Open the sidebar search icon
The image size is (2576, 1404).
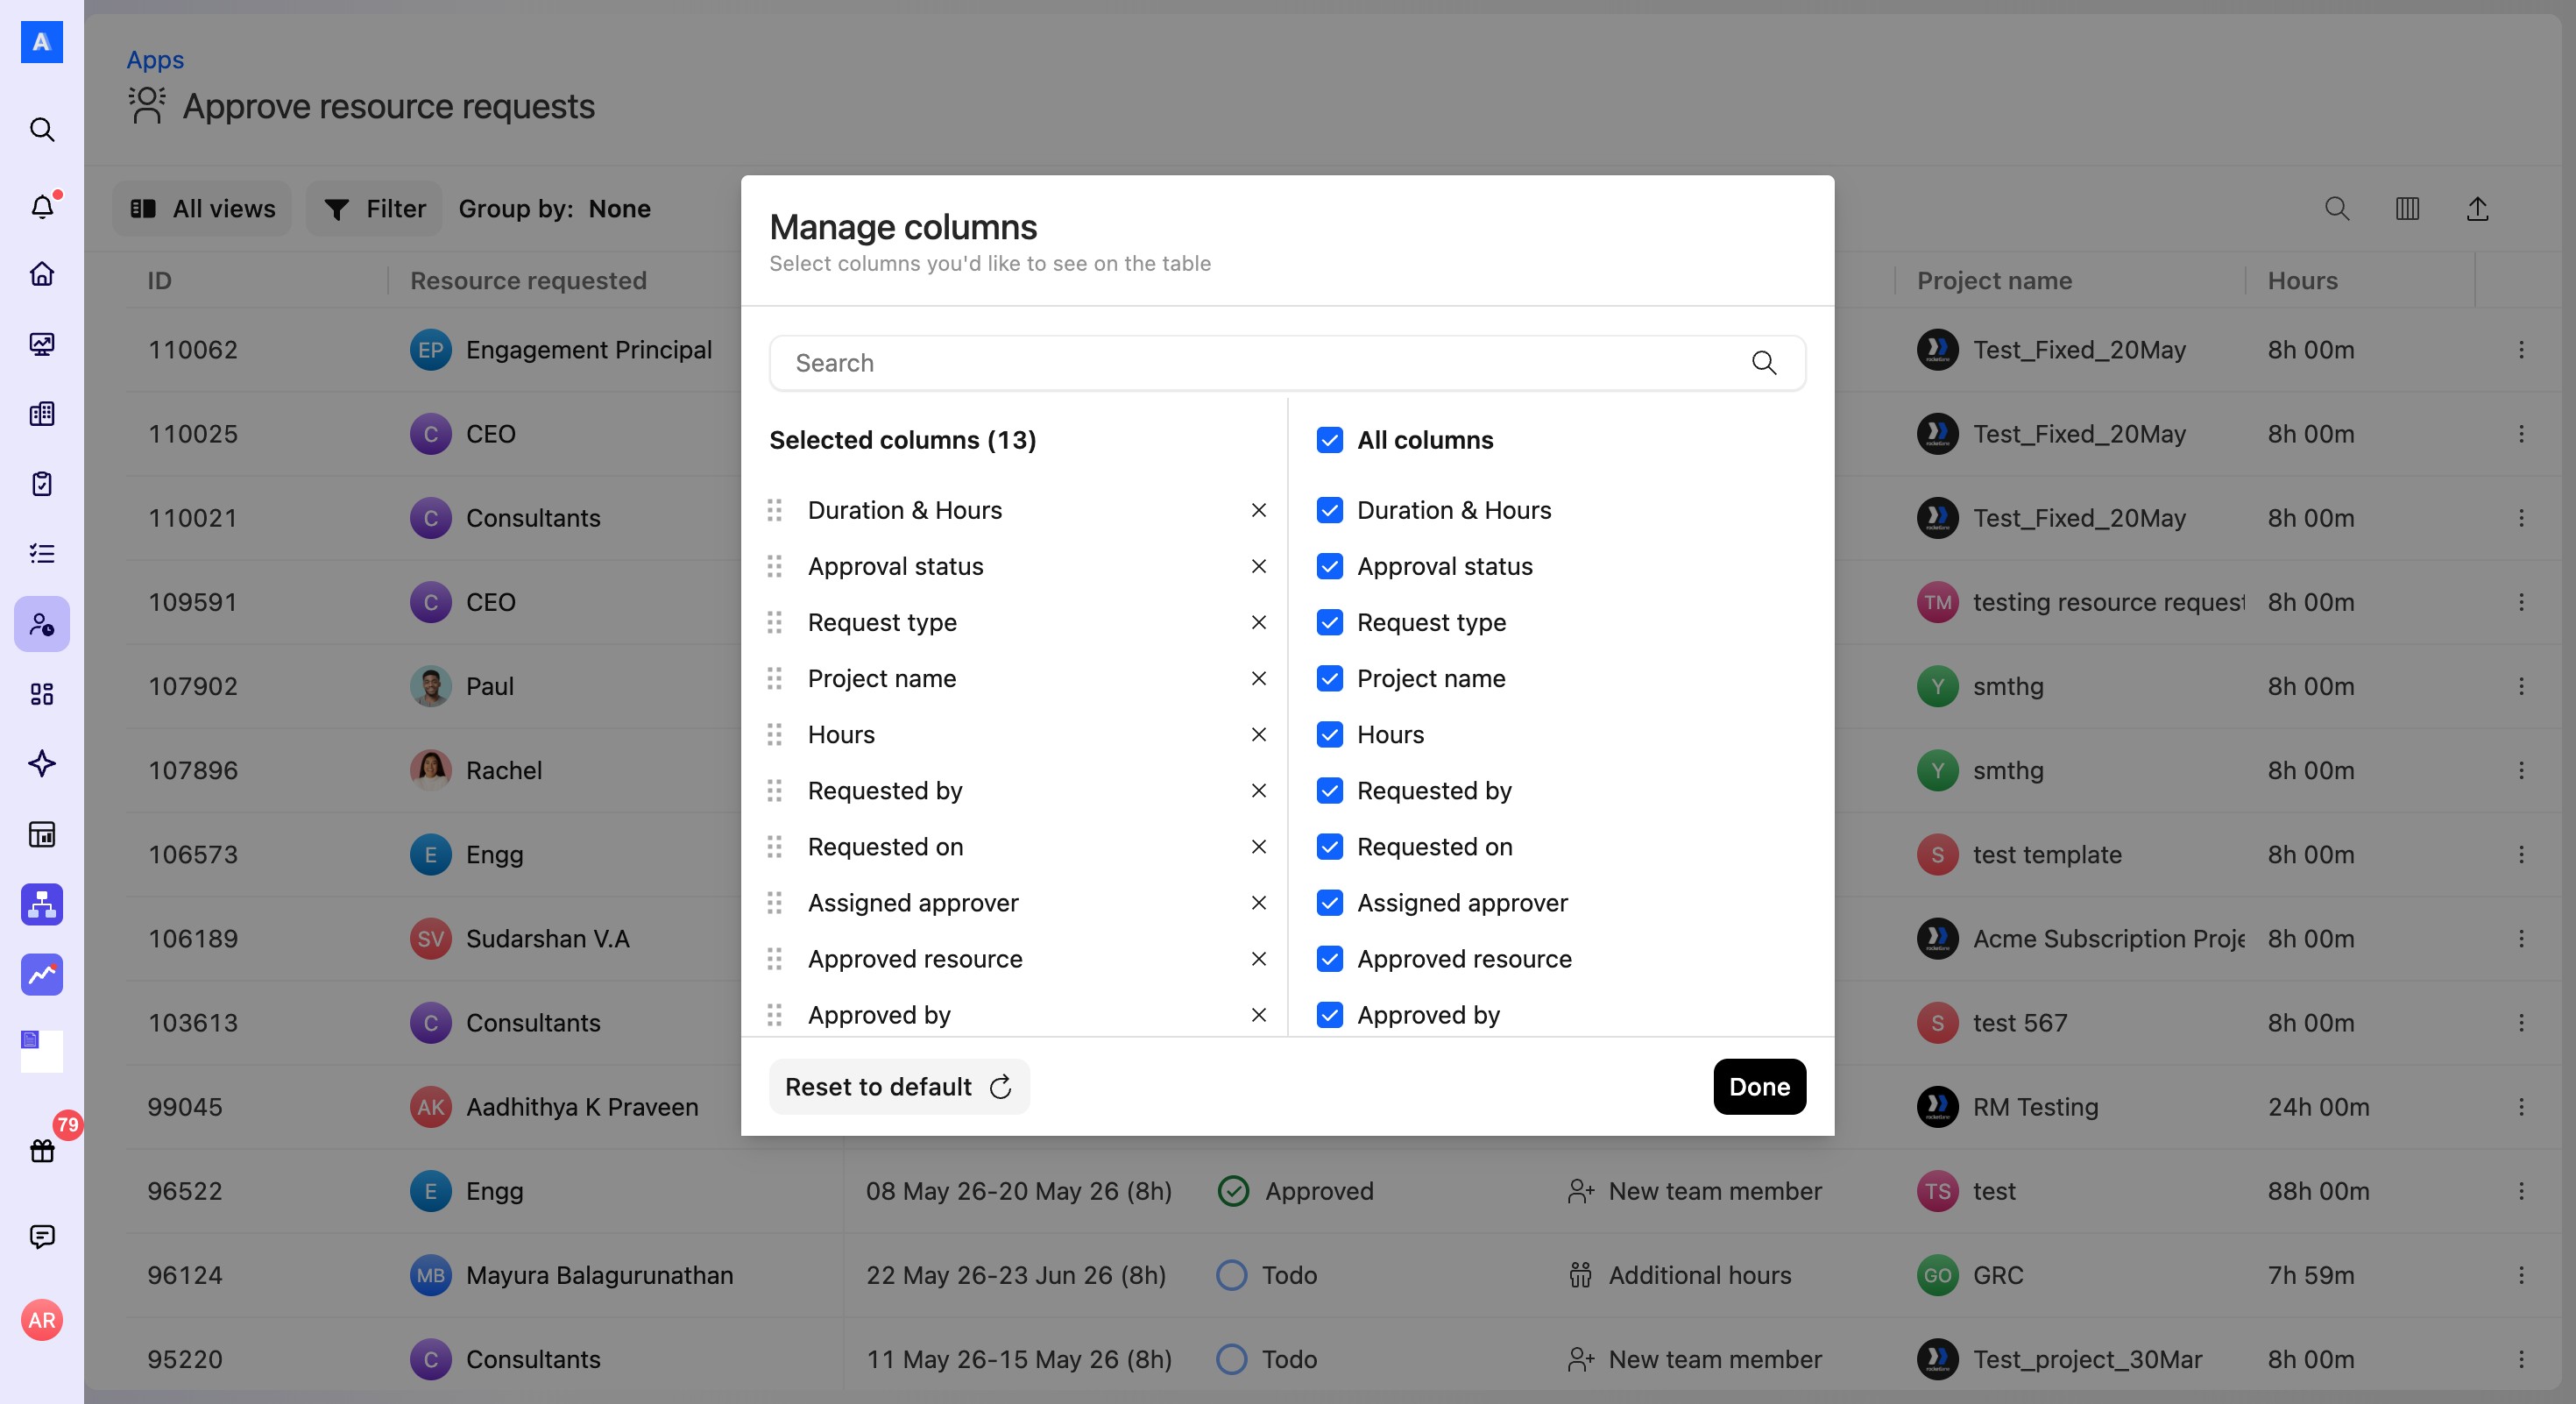[42, 130]
